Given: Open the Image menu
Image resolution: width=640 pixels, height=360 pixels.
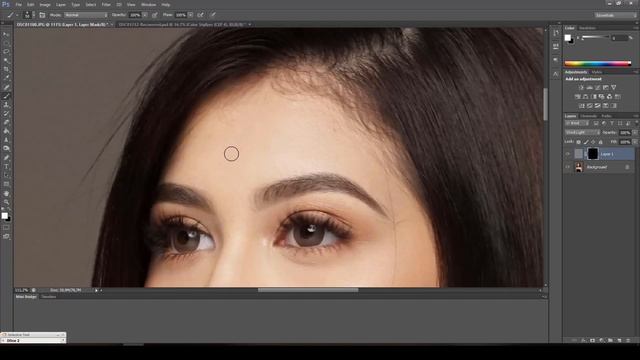Looking at the screenshot, I should (45, 5).
